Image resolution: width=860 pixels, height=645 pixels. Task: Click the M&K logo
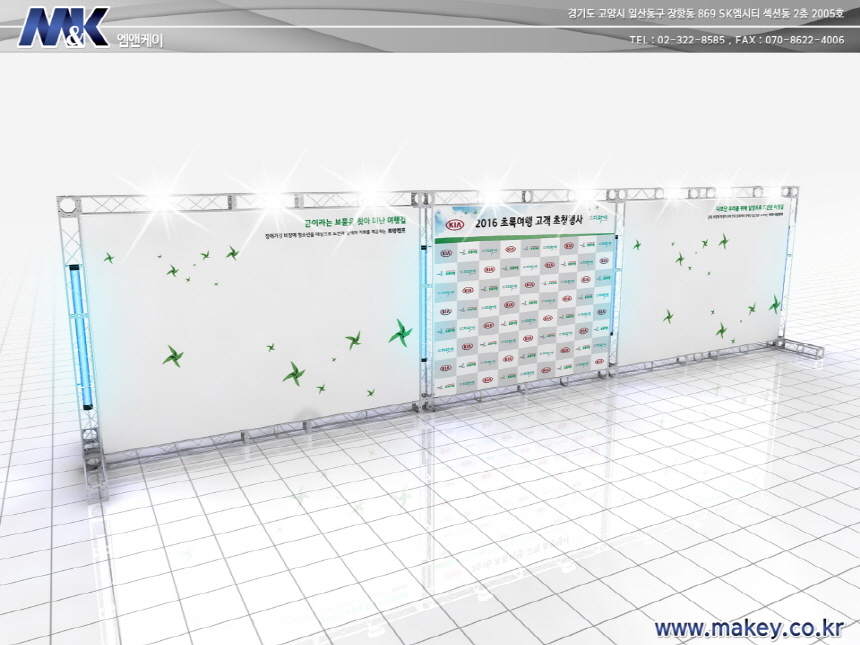click(64, 27)
